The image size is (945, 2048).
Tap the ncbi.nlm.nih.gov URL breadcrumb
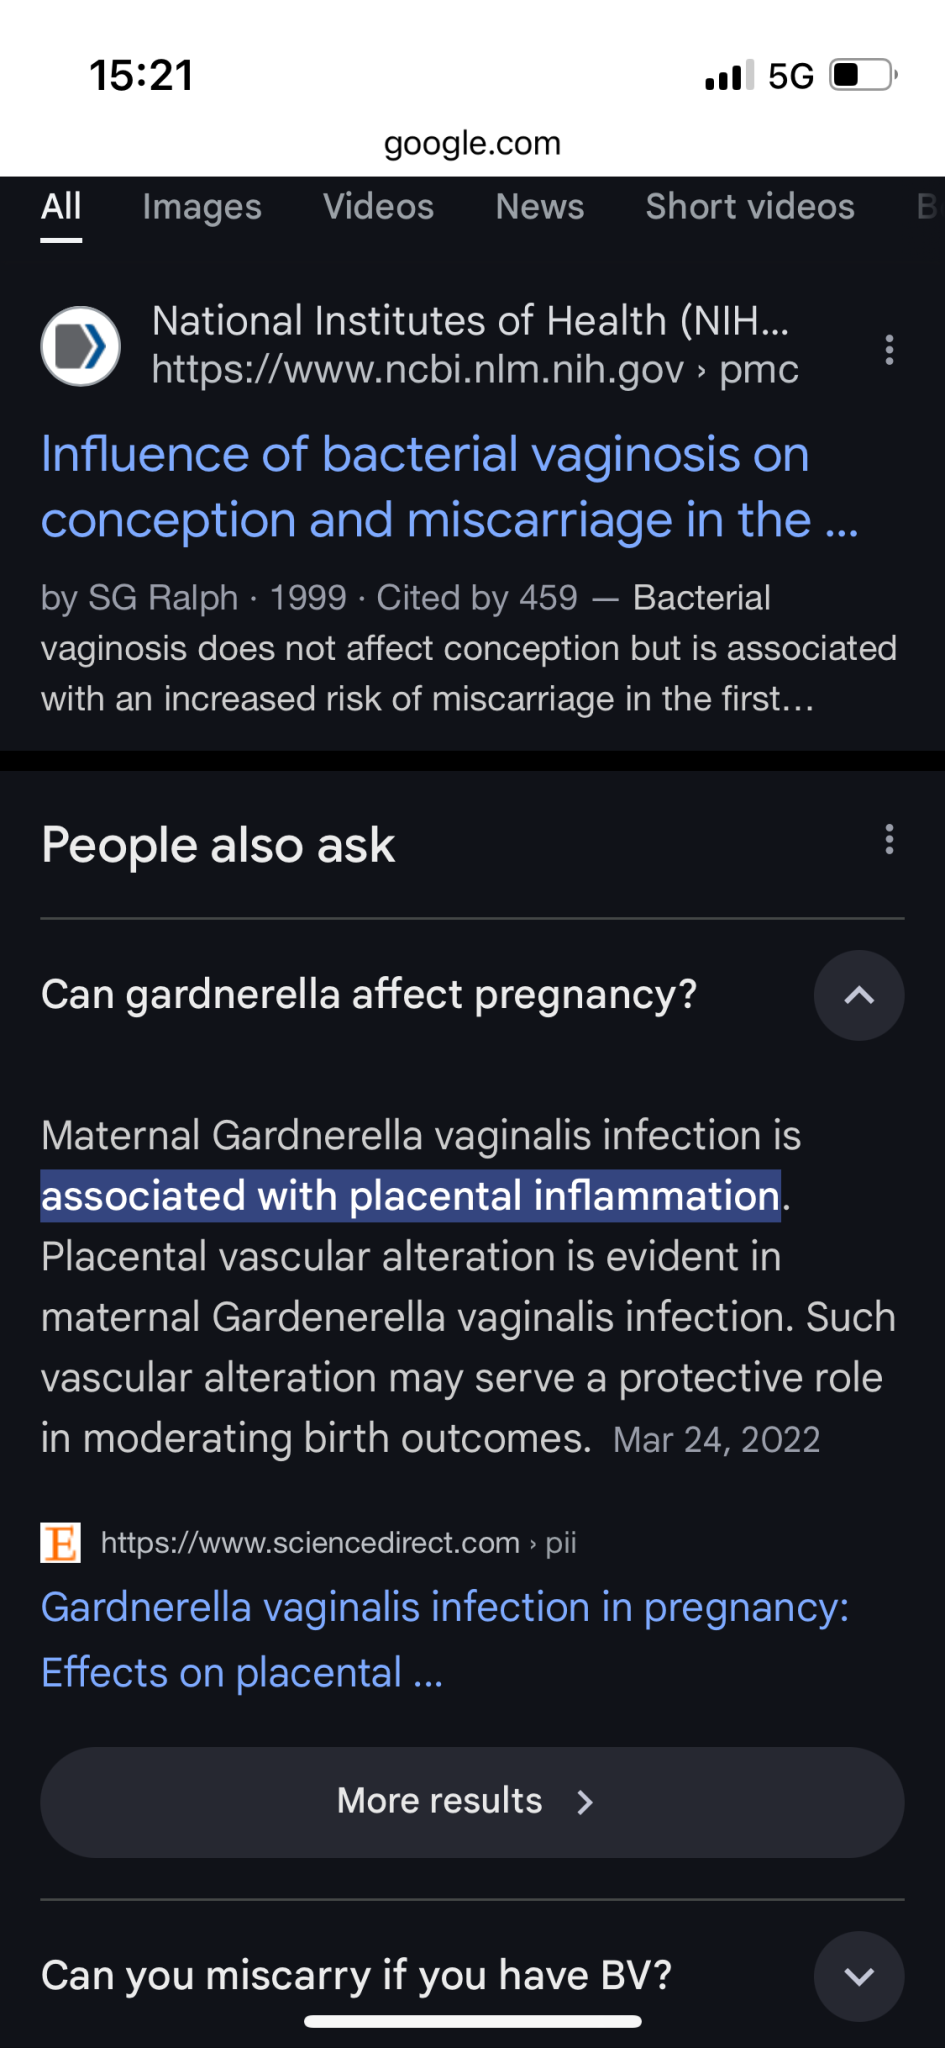pyautogui.click(x=475, y=370)
